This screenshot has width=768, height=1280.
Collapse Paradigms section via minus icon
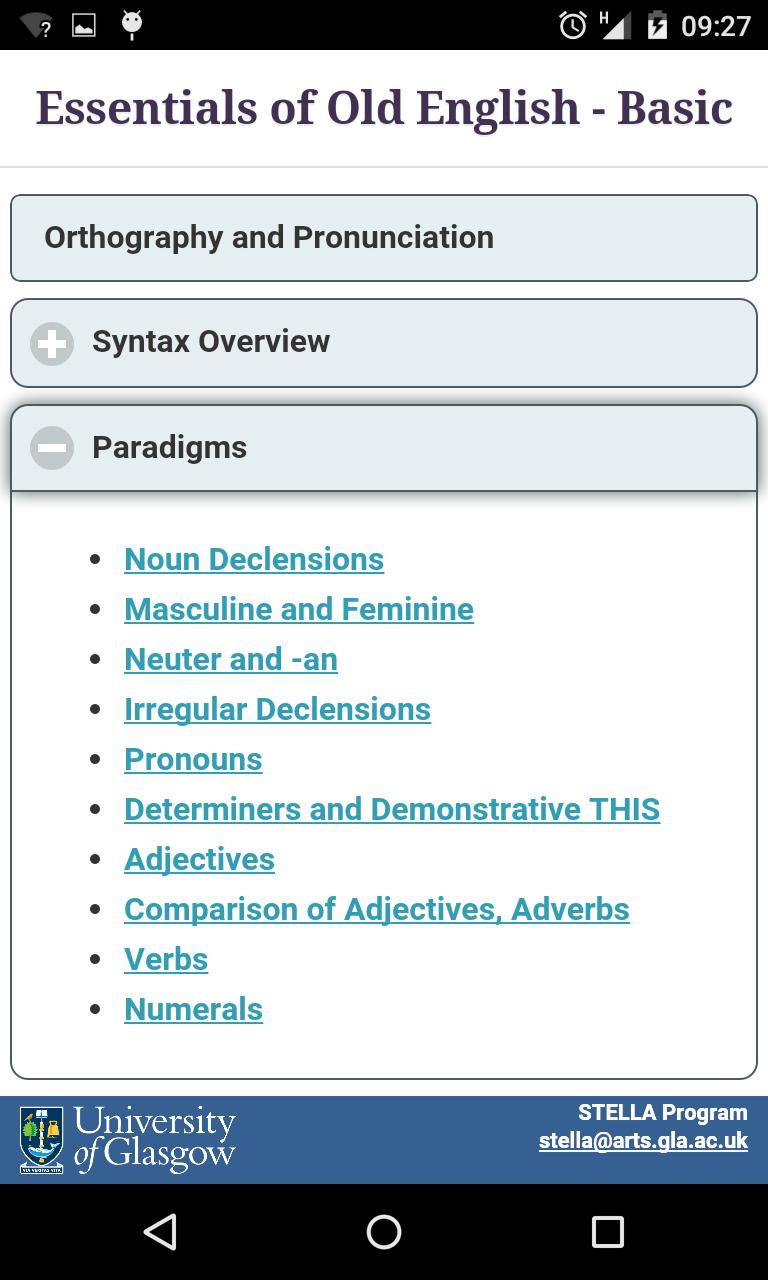pyautogui.click(x=52, y=448)
